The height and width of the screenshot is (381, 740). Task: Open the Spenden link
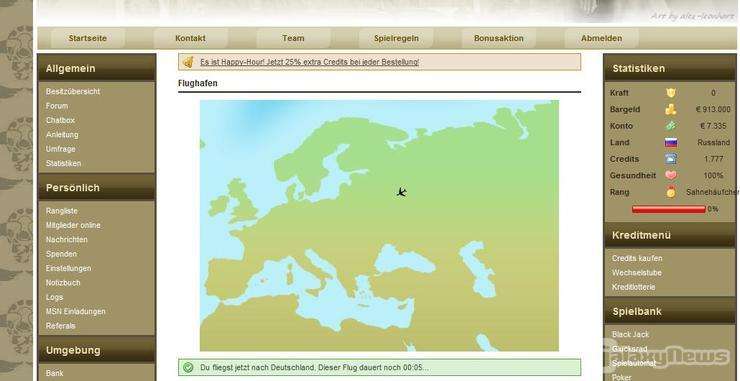tap(61, 254)
